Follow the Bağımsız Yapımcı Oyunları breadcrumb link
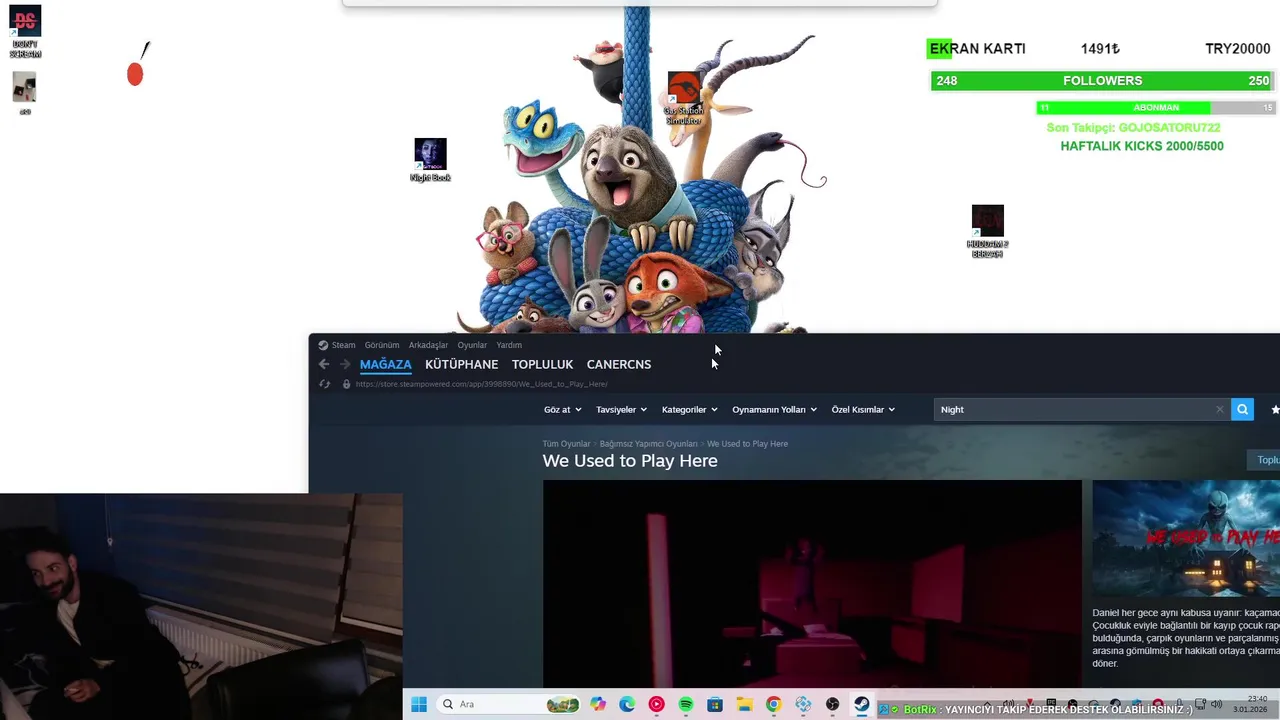Viewport: 1280px width, 720px height. [648, 444]
